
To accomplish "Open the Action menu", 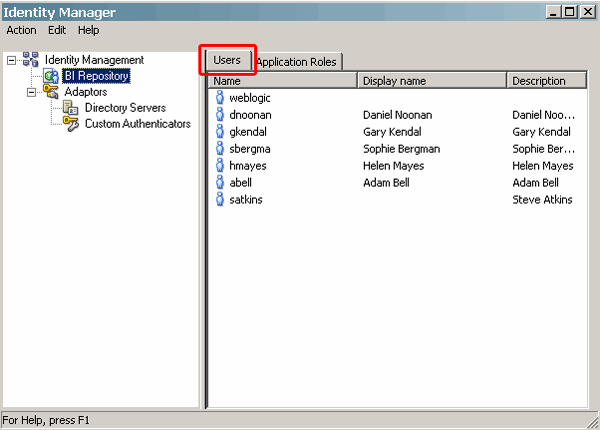I will [21, 30].
